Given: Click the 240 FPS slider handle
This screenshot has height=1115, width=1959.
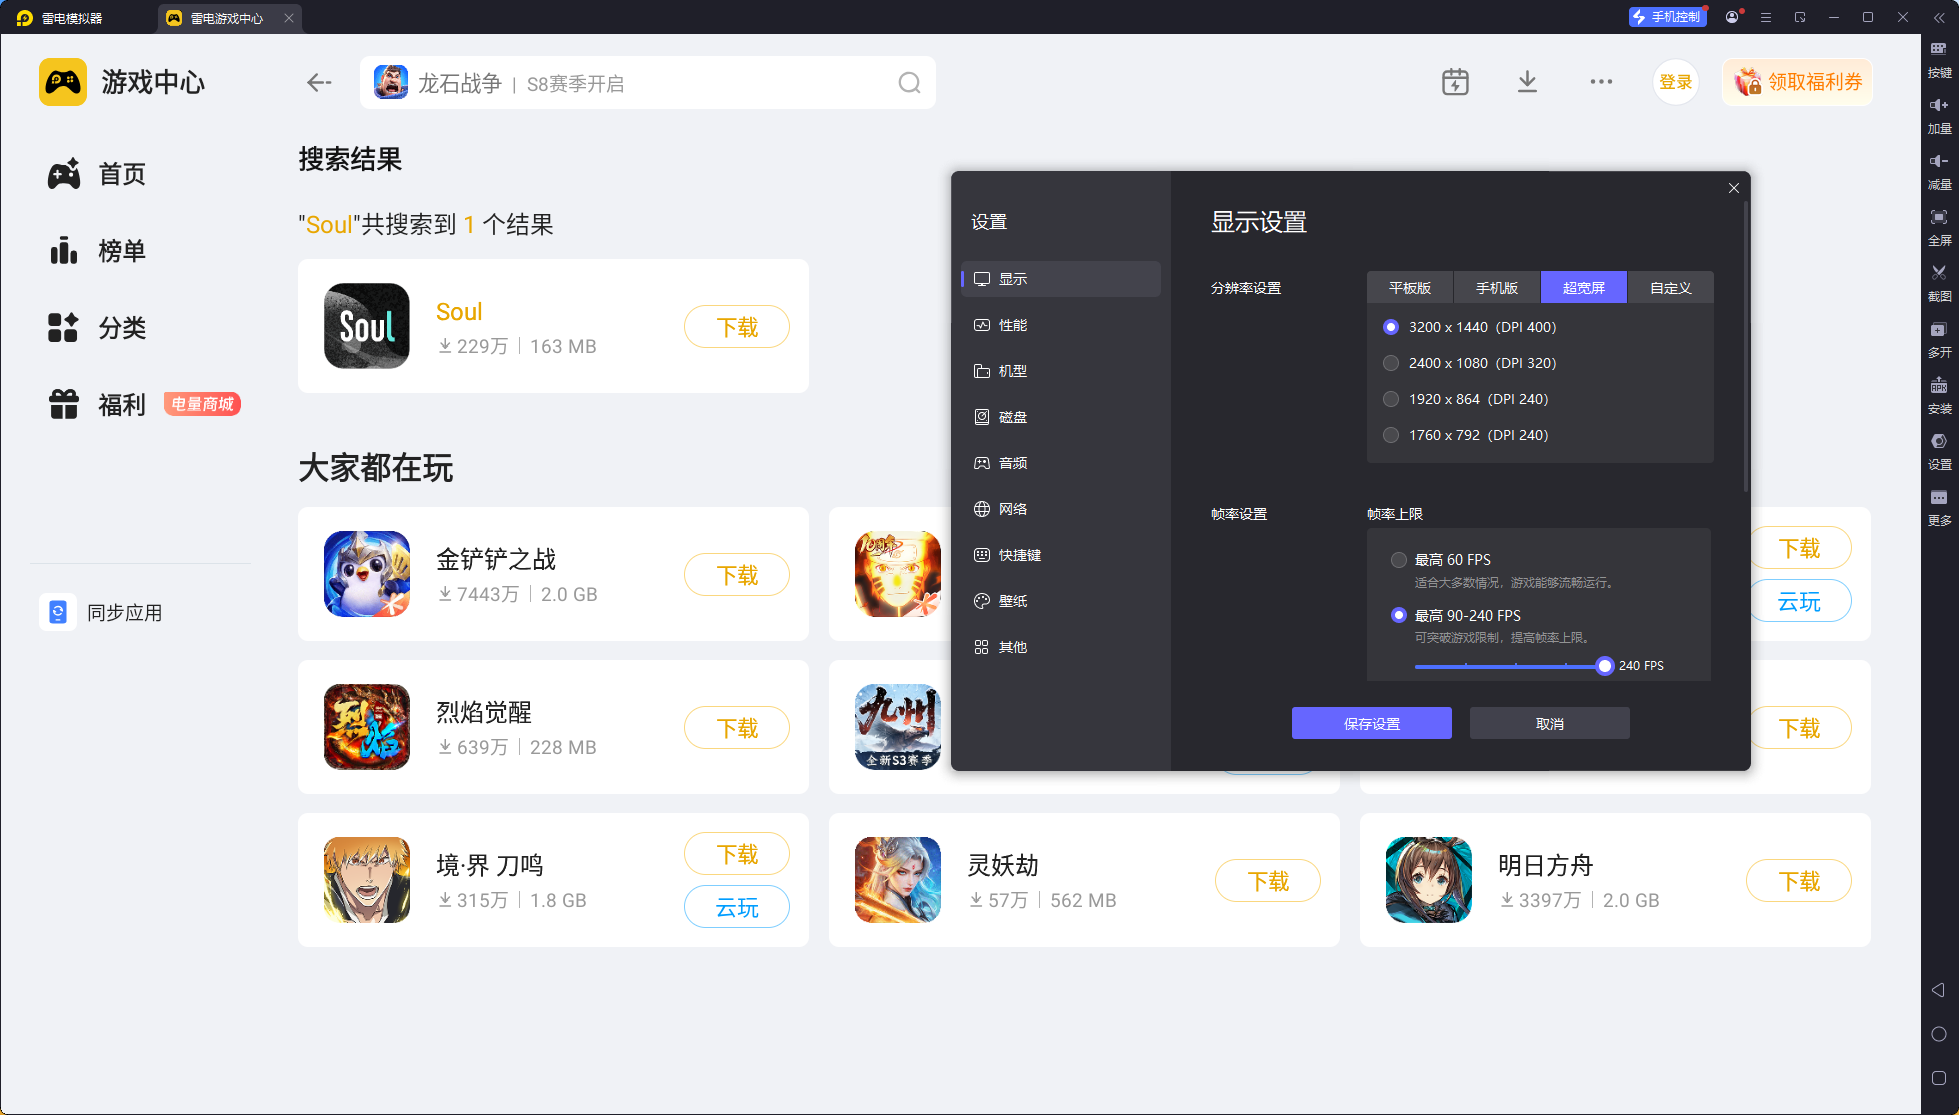Looking at the screenshot, I should point(1604,666).
